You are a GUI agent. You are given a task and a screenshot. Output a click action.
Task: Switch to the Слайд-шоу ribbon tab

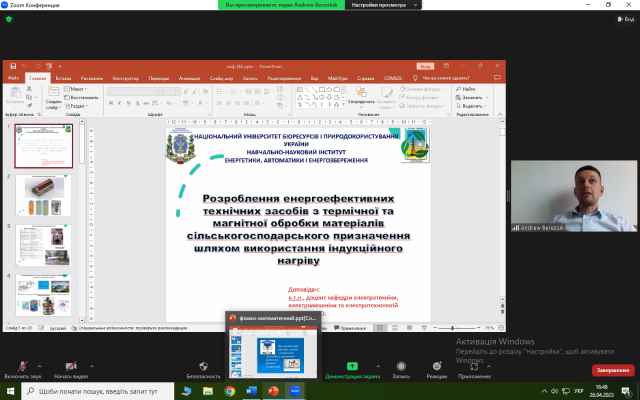222,78
